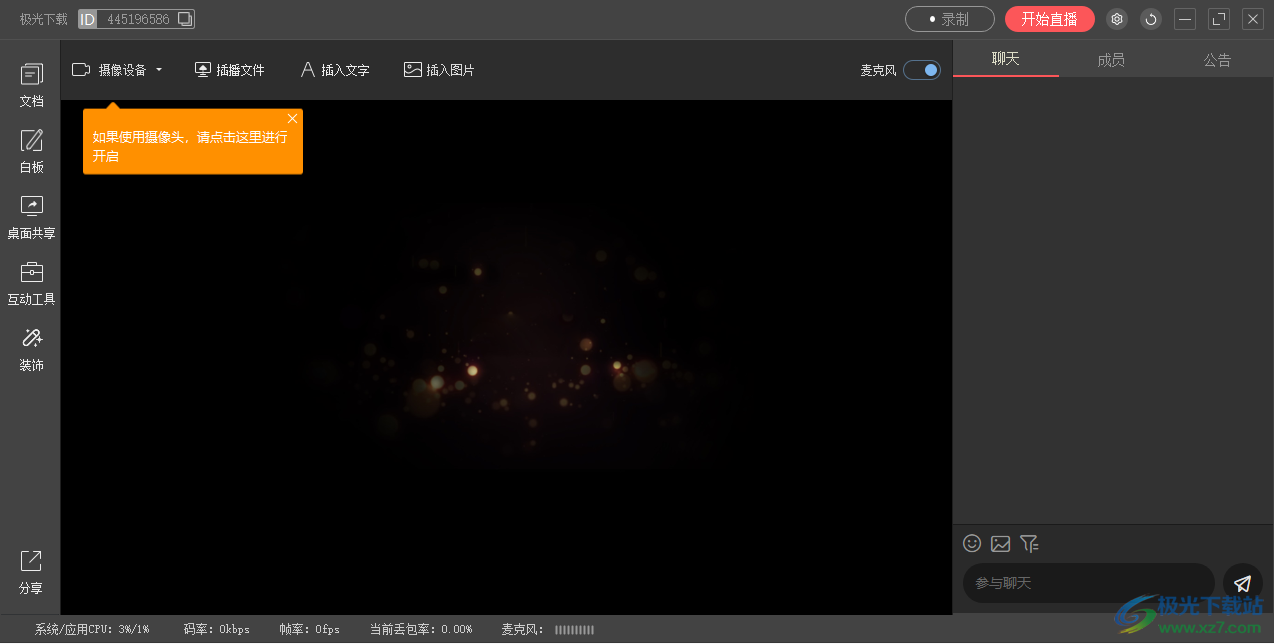The image size is (1274, 644).
Task: Start 桌面共享 desktop sharing
Action: [31, 216]
